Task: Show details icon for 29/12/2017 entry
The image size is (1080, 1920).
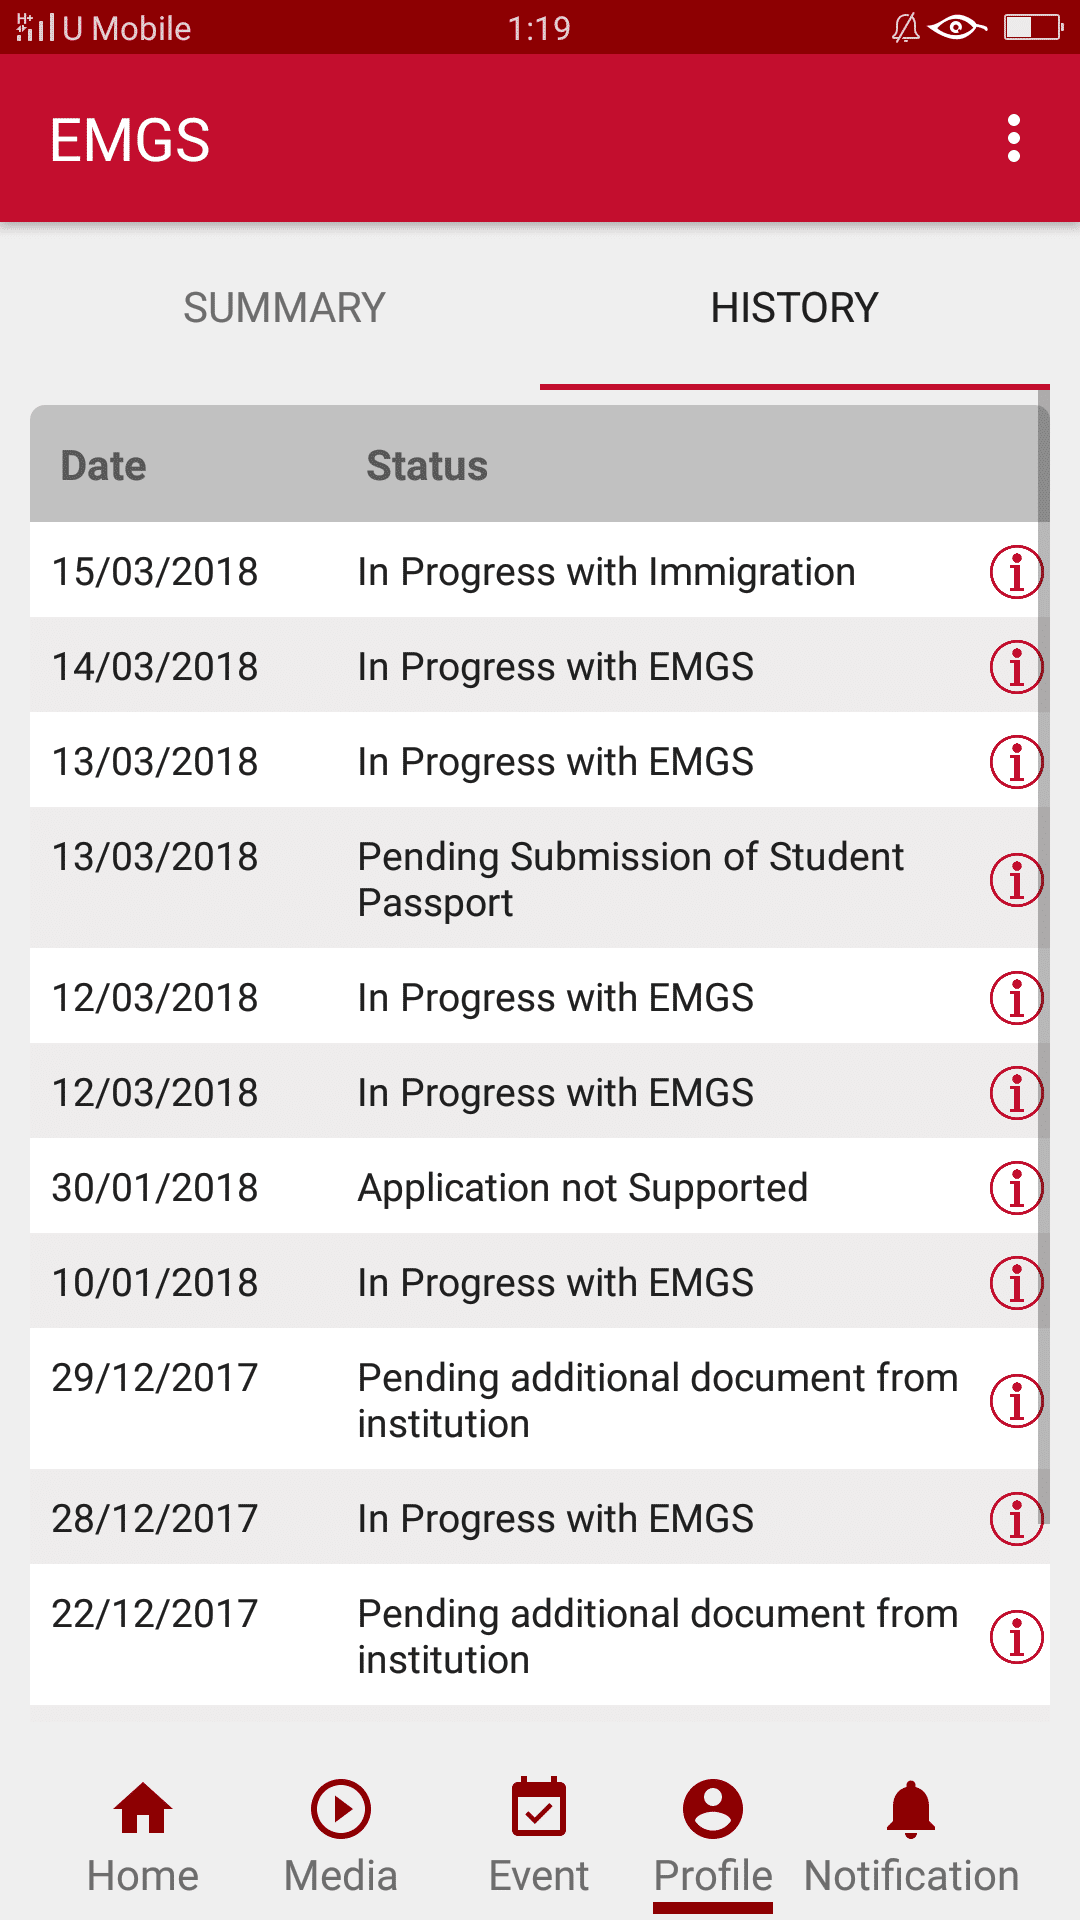Action: (1016, 1400)
